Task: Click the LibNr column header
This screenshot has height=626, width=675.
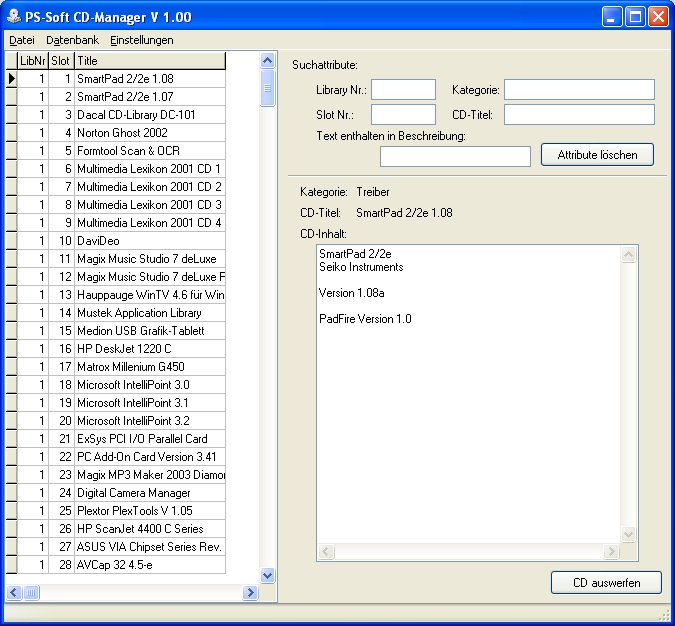Action: click(33, 61)
